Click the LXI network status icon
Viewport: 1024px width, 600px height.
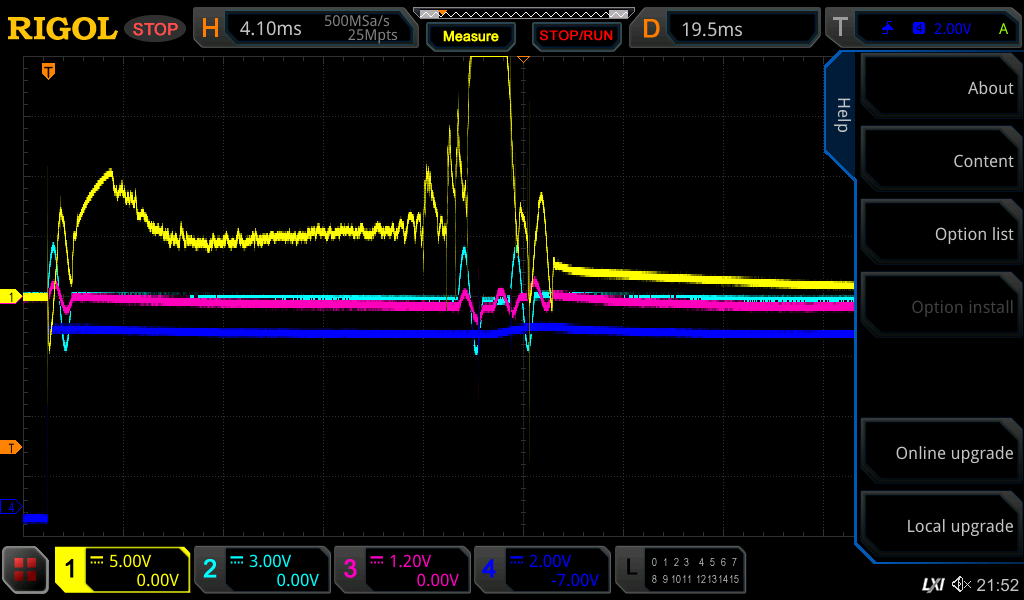tap(932, 584)
